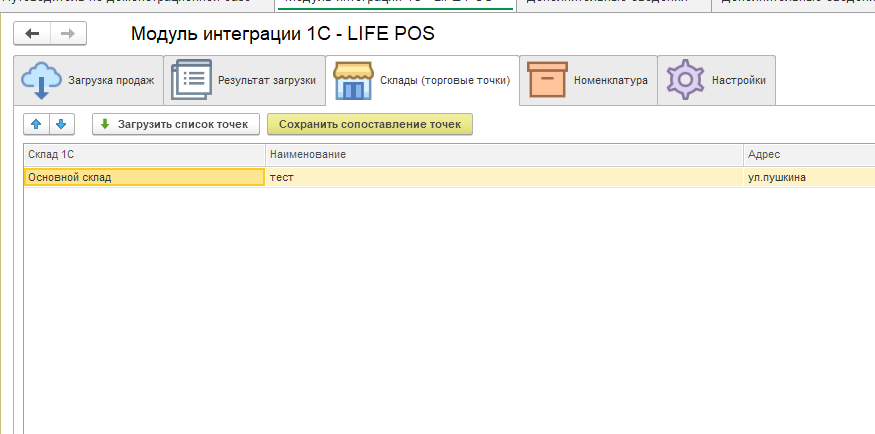Click the Наименование column header
The width and height of the screenshot is (875, 434).
504,155
